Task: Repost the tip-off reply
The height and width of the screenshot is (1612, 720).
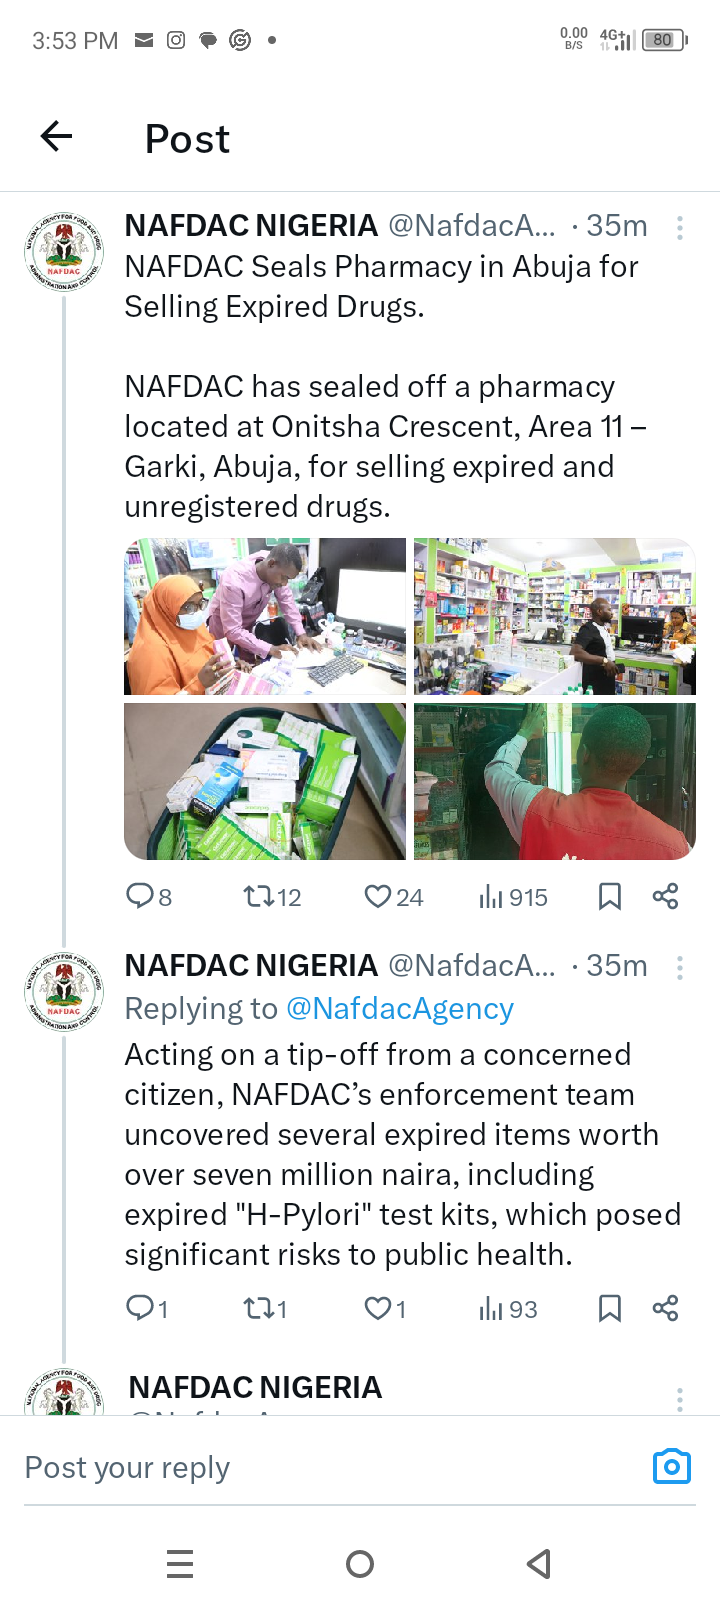Action: coord(258,1308)
